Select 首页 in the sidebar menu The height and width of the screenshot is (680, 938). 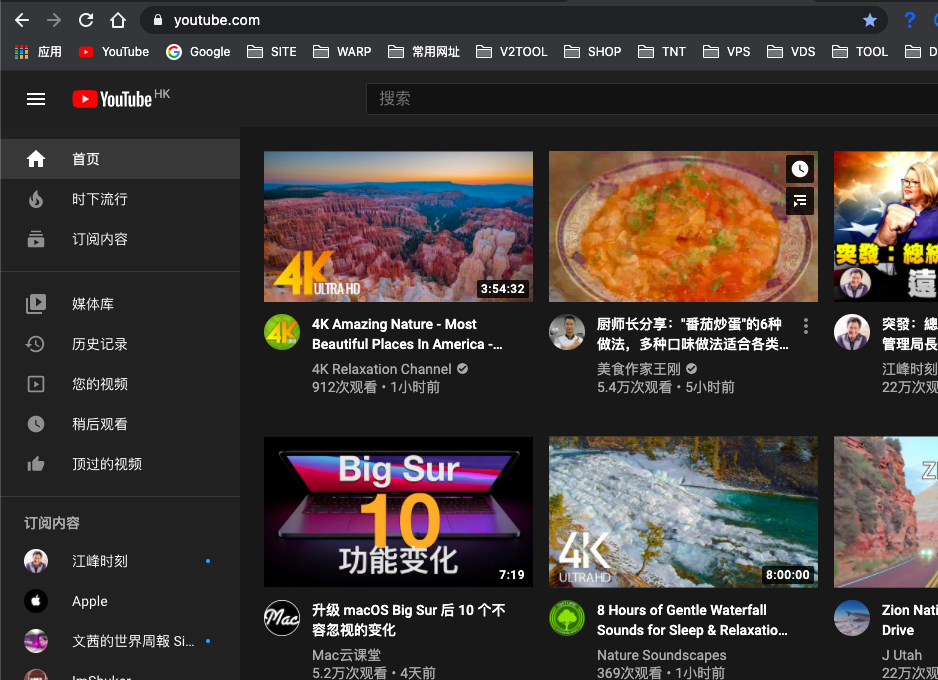35,158
